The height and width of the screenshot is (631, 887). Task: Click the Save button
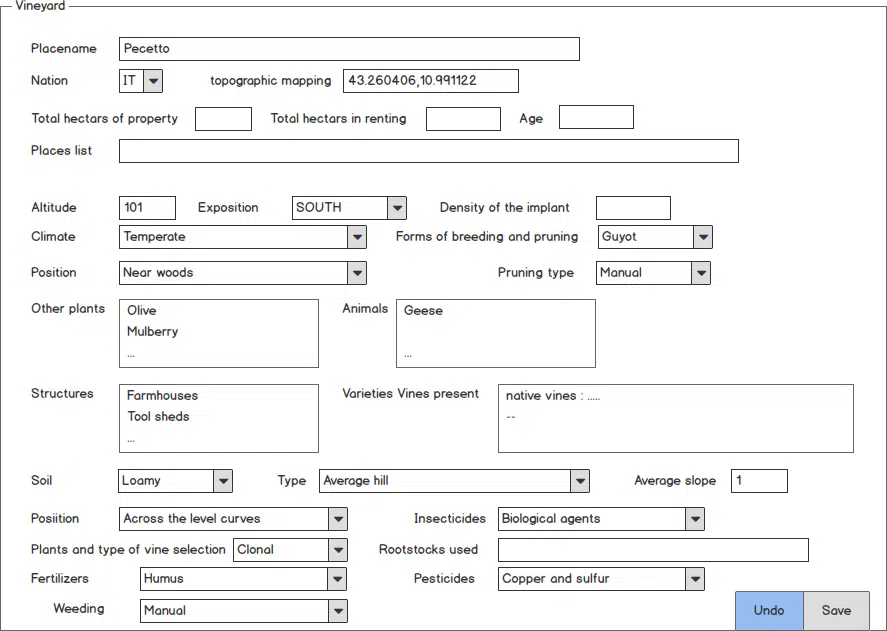836,610
